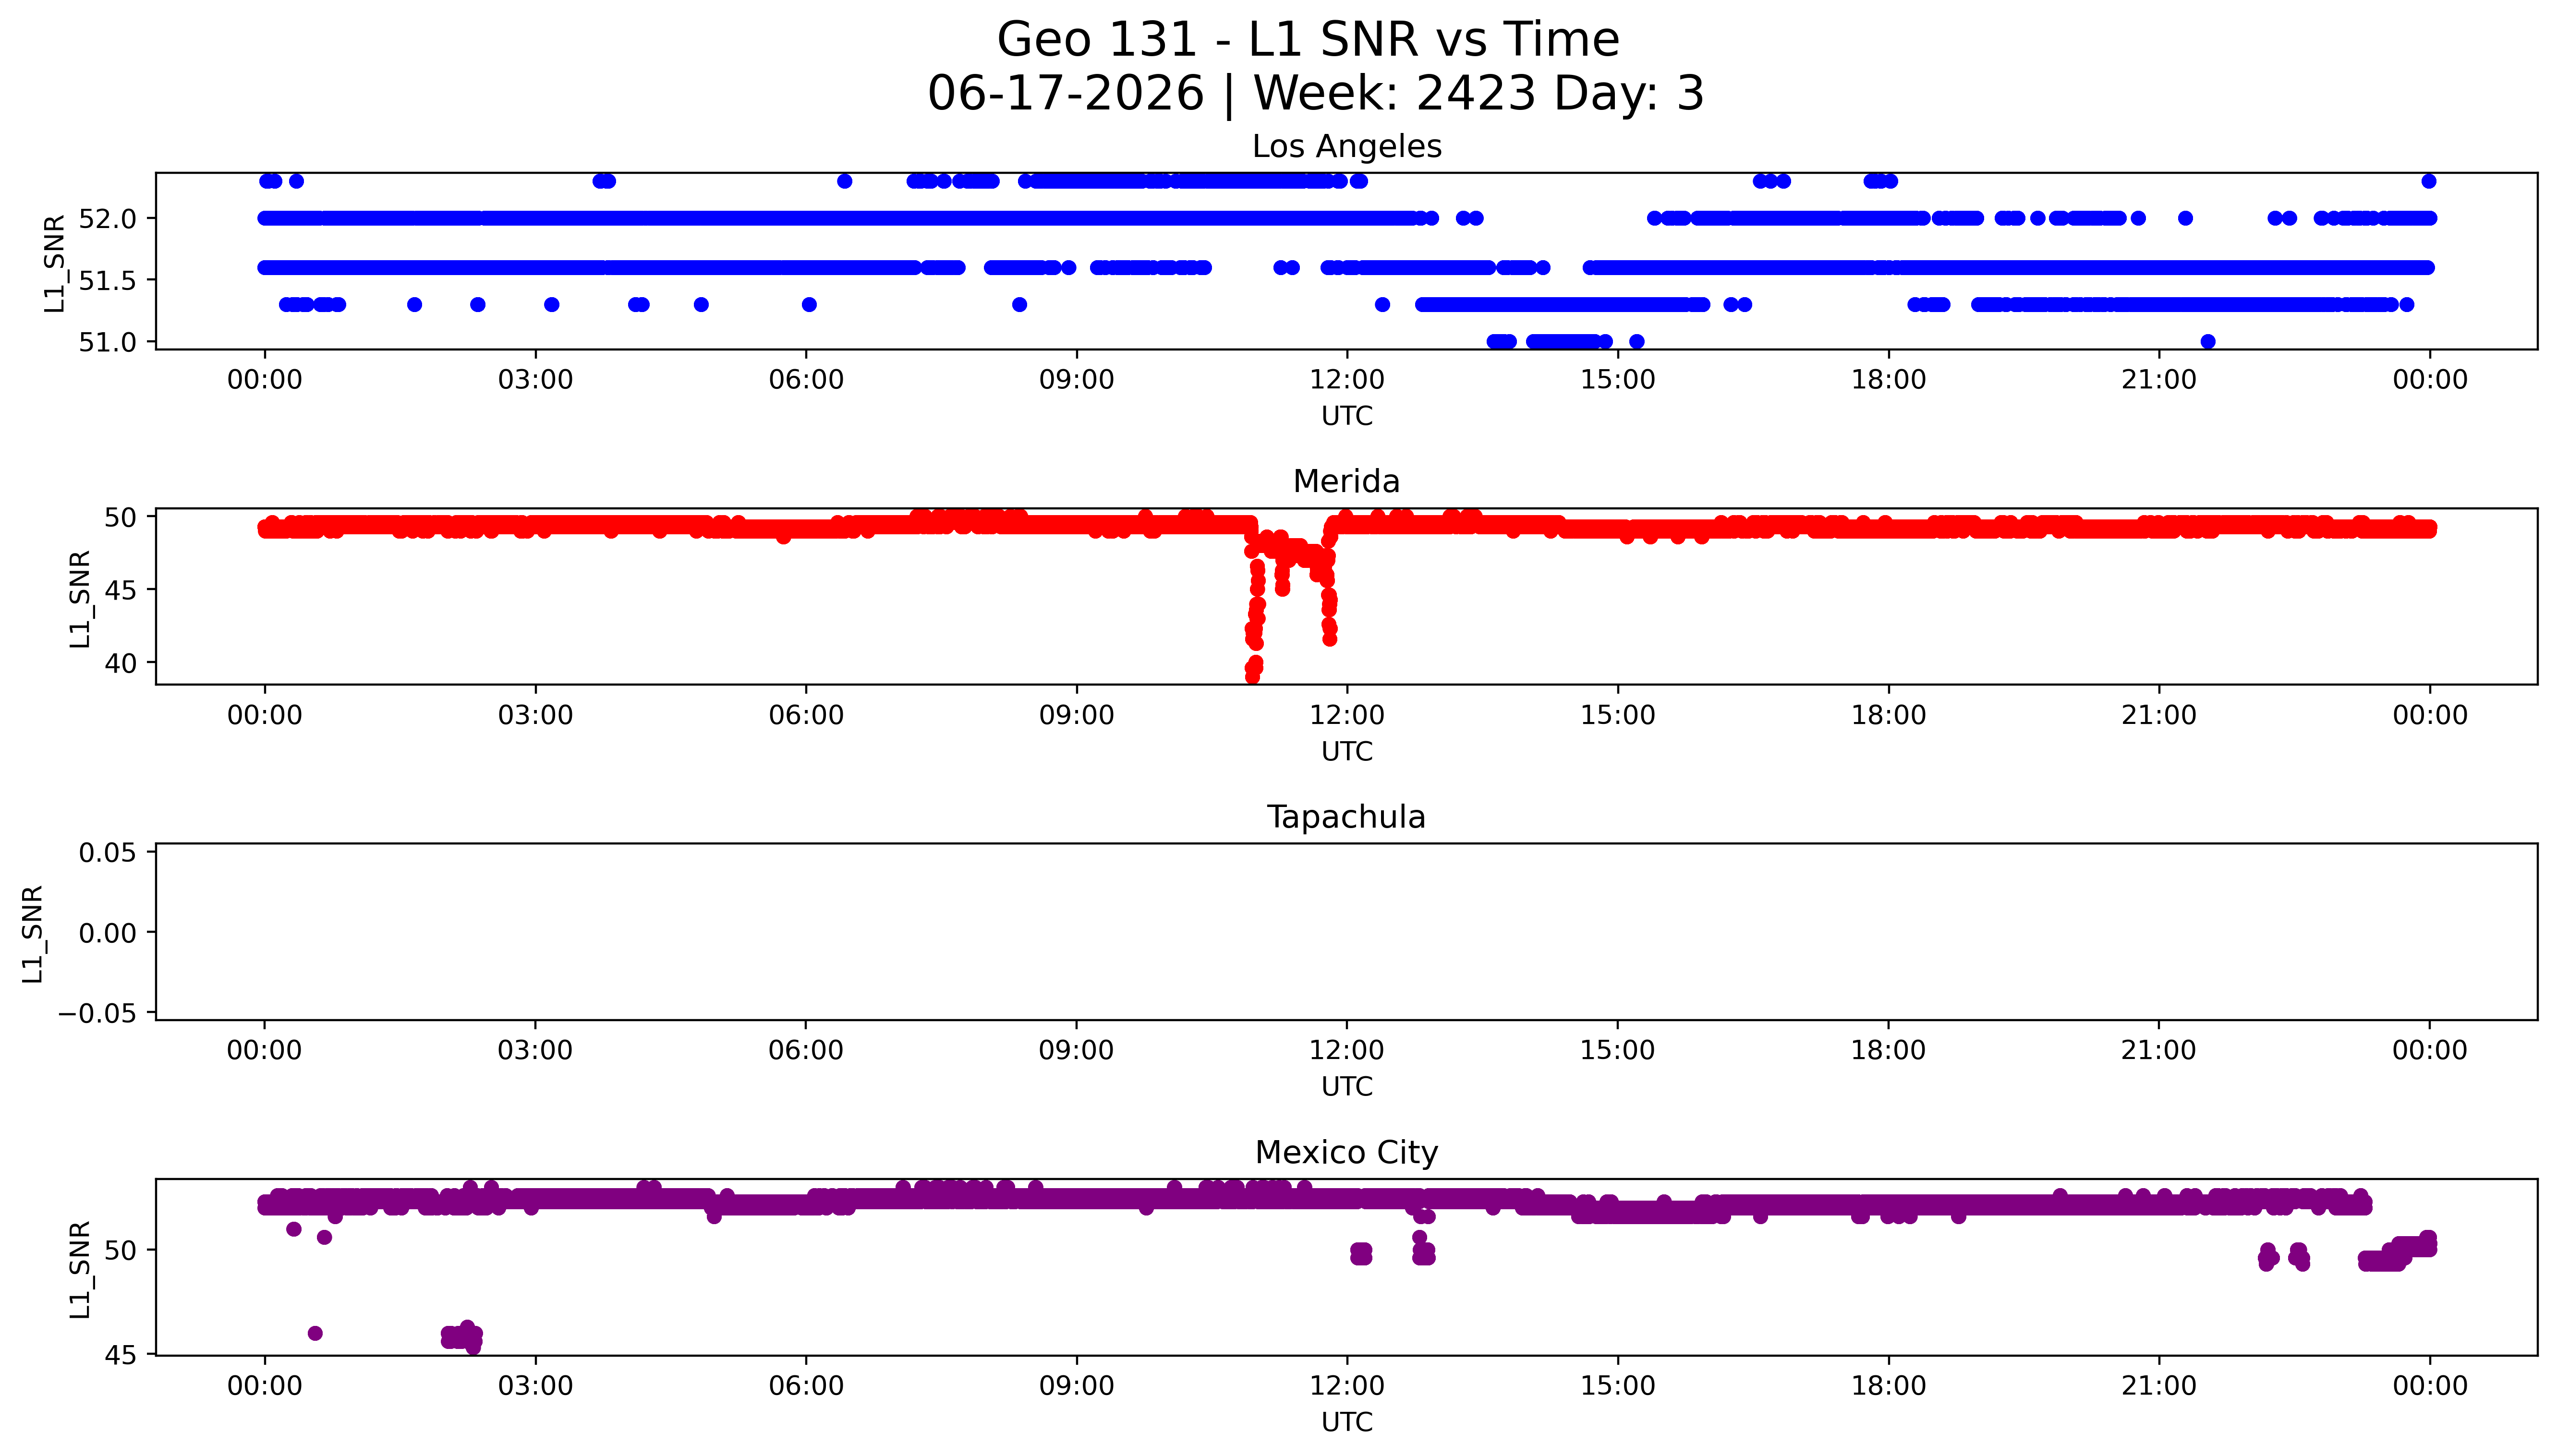
Task: Click the Los Angeles subplot title
Action: pos(1346,147)
